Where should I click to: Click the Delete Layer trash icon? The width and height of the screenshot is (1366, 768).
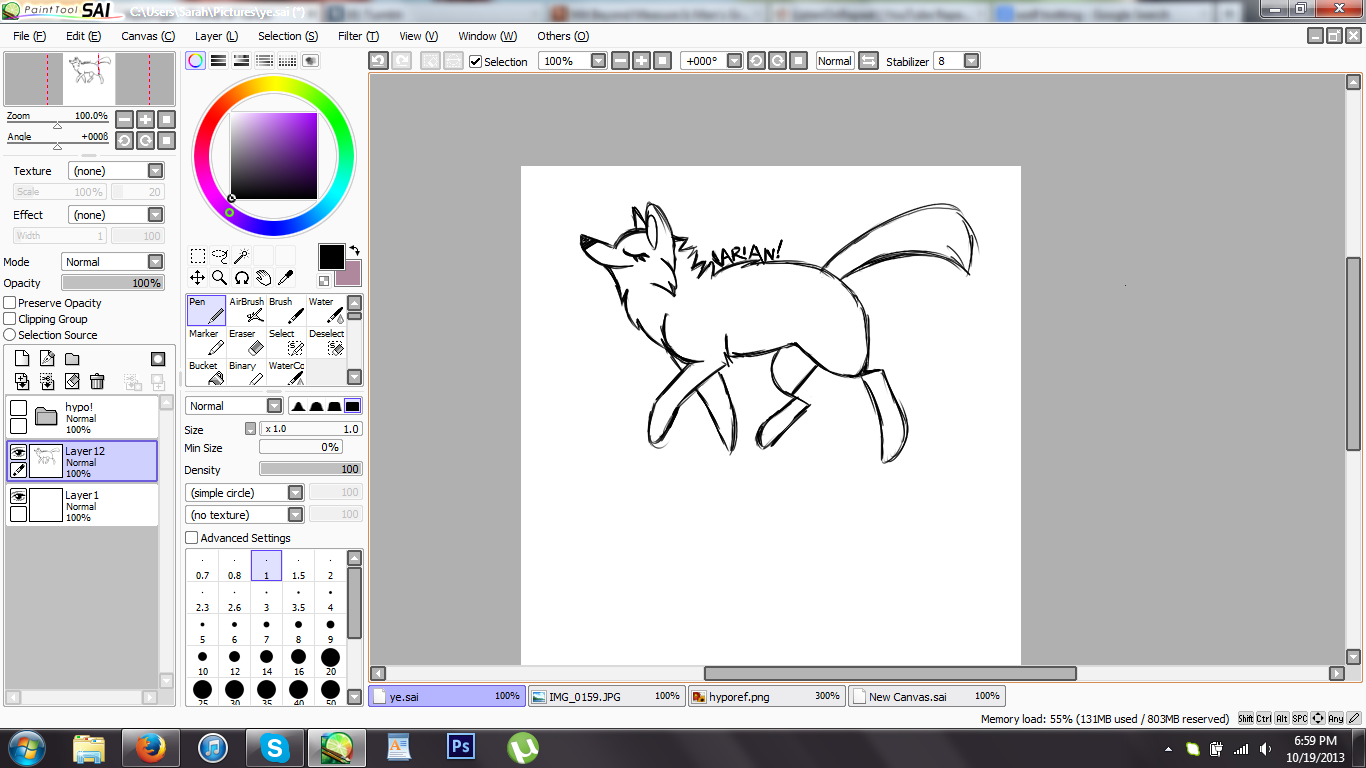coord(97,381)
